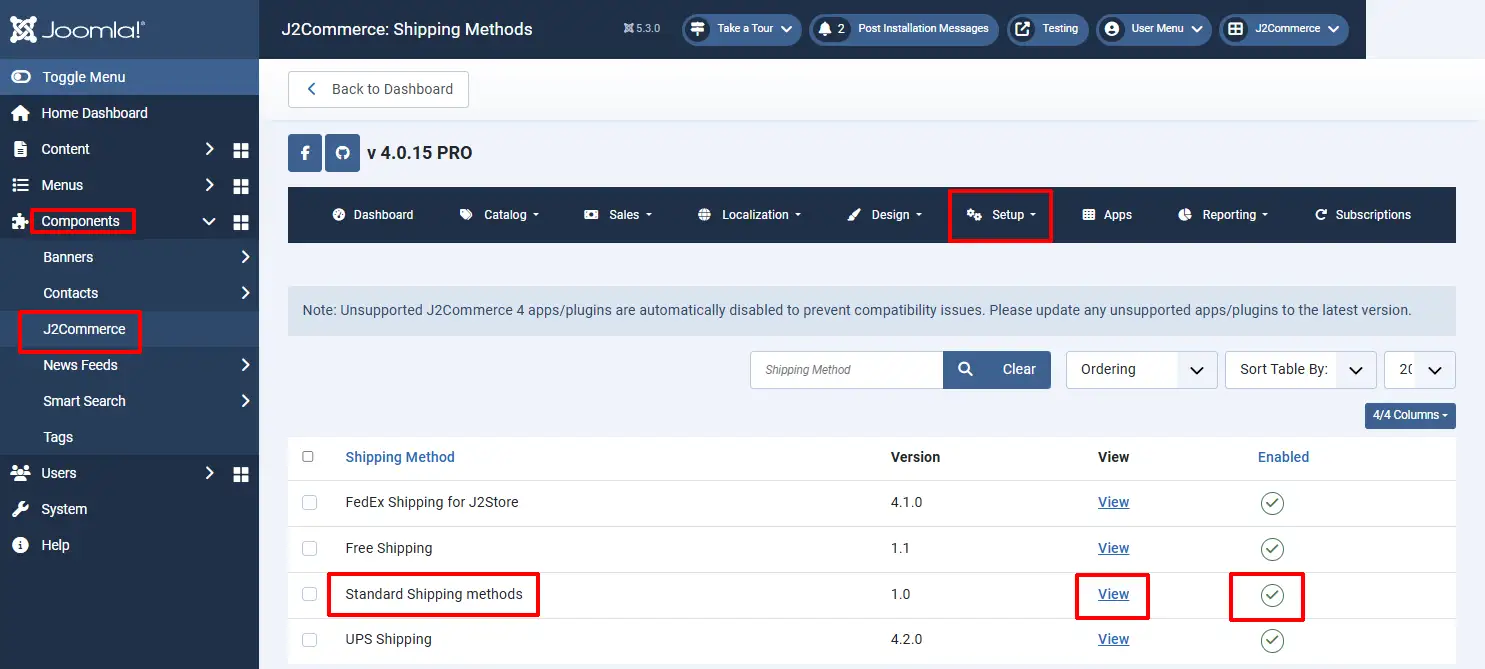The image size is (1485, 669).
Task: Open the Apps navigation item
Action: coord(1107,215)
